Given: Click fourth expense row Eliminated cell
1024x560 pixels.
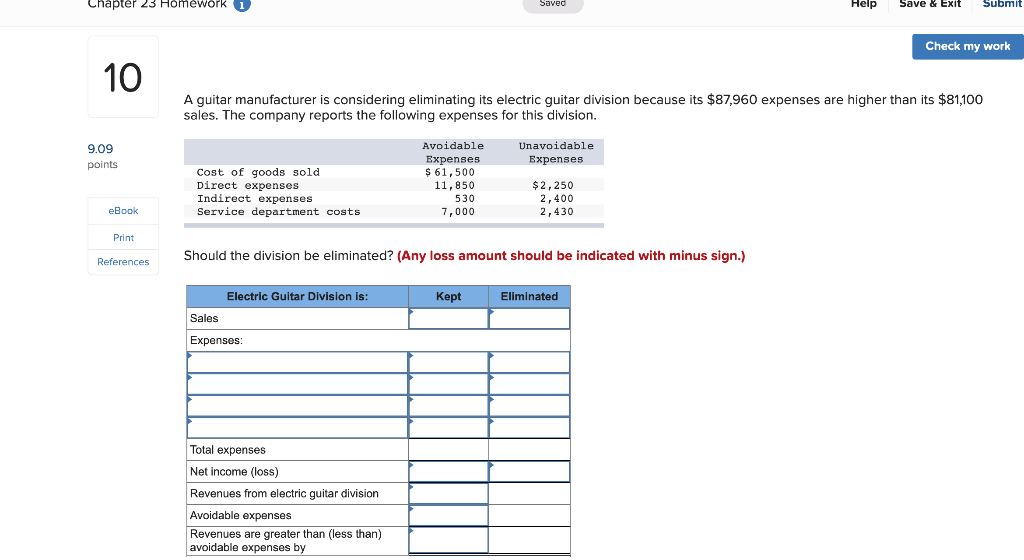Looking at the screenshot, I should 529,428.
